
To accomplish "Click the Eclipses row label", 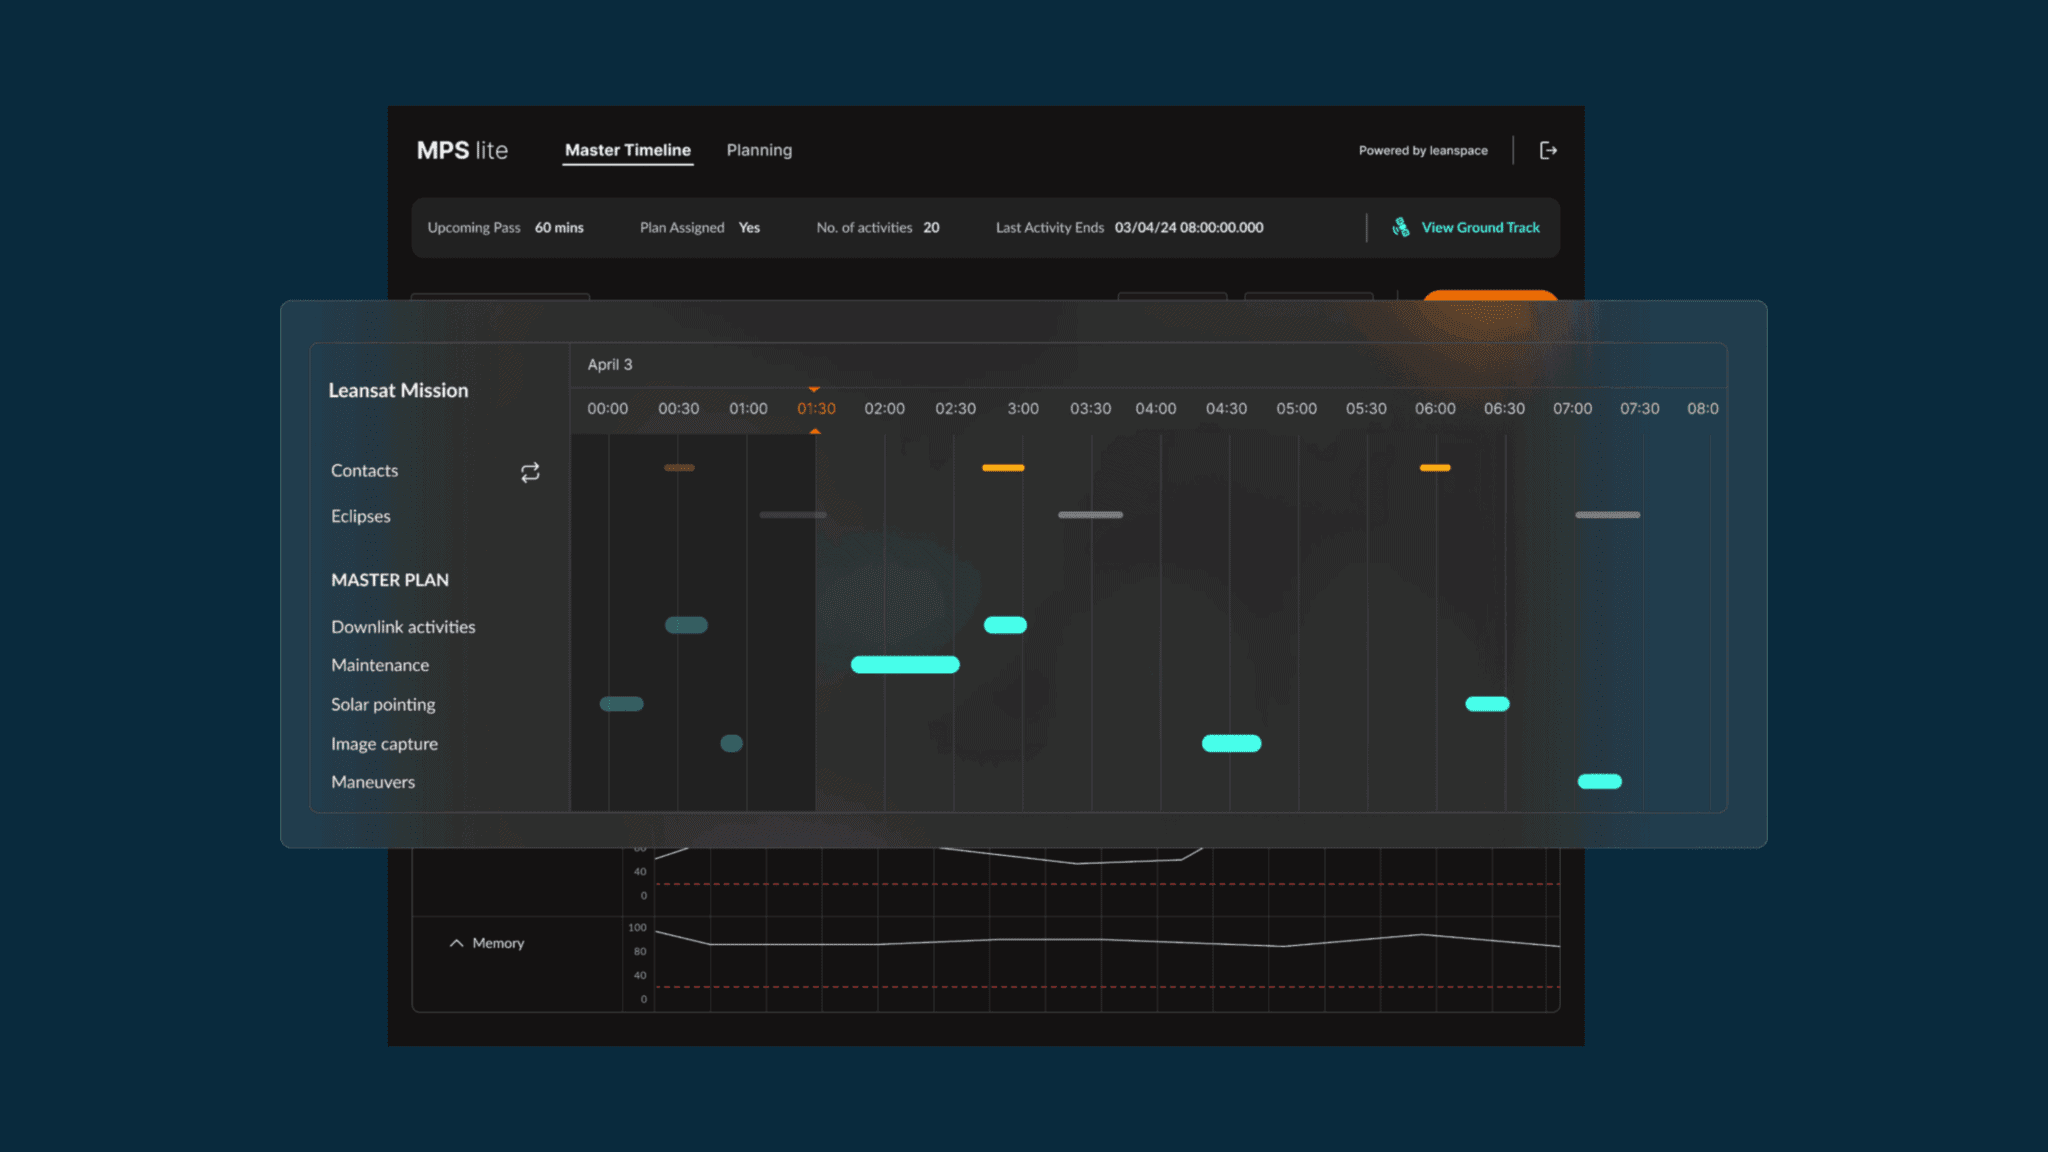I will [359, 516].
